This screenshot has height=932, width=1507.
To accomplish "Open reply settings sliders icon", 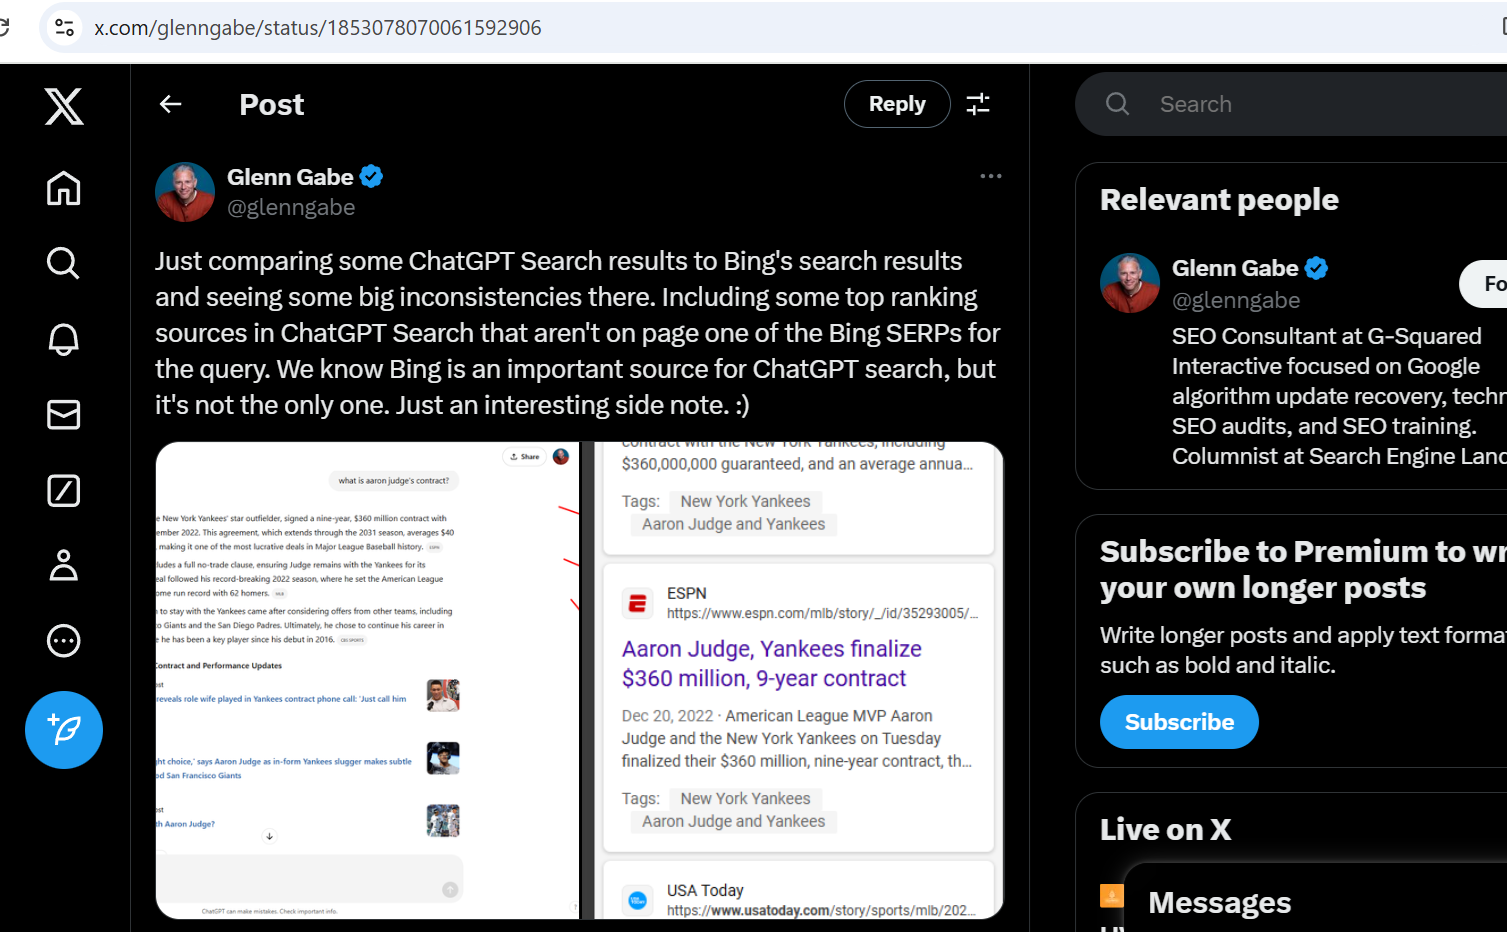I will (x=978, y=104).
